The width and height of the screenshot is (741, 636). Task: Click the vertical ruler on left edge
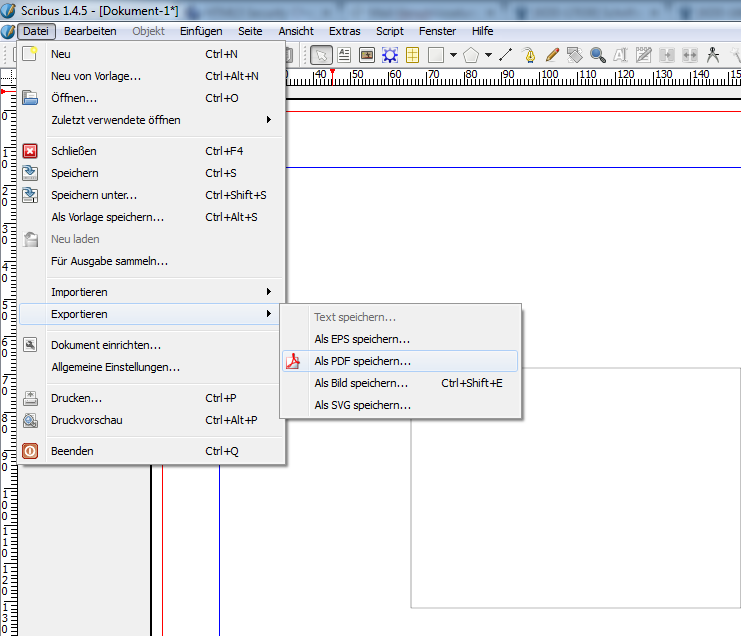(x=9, y=359)
